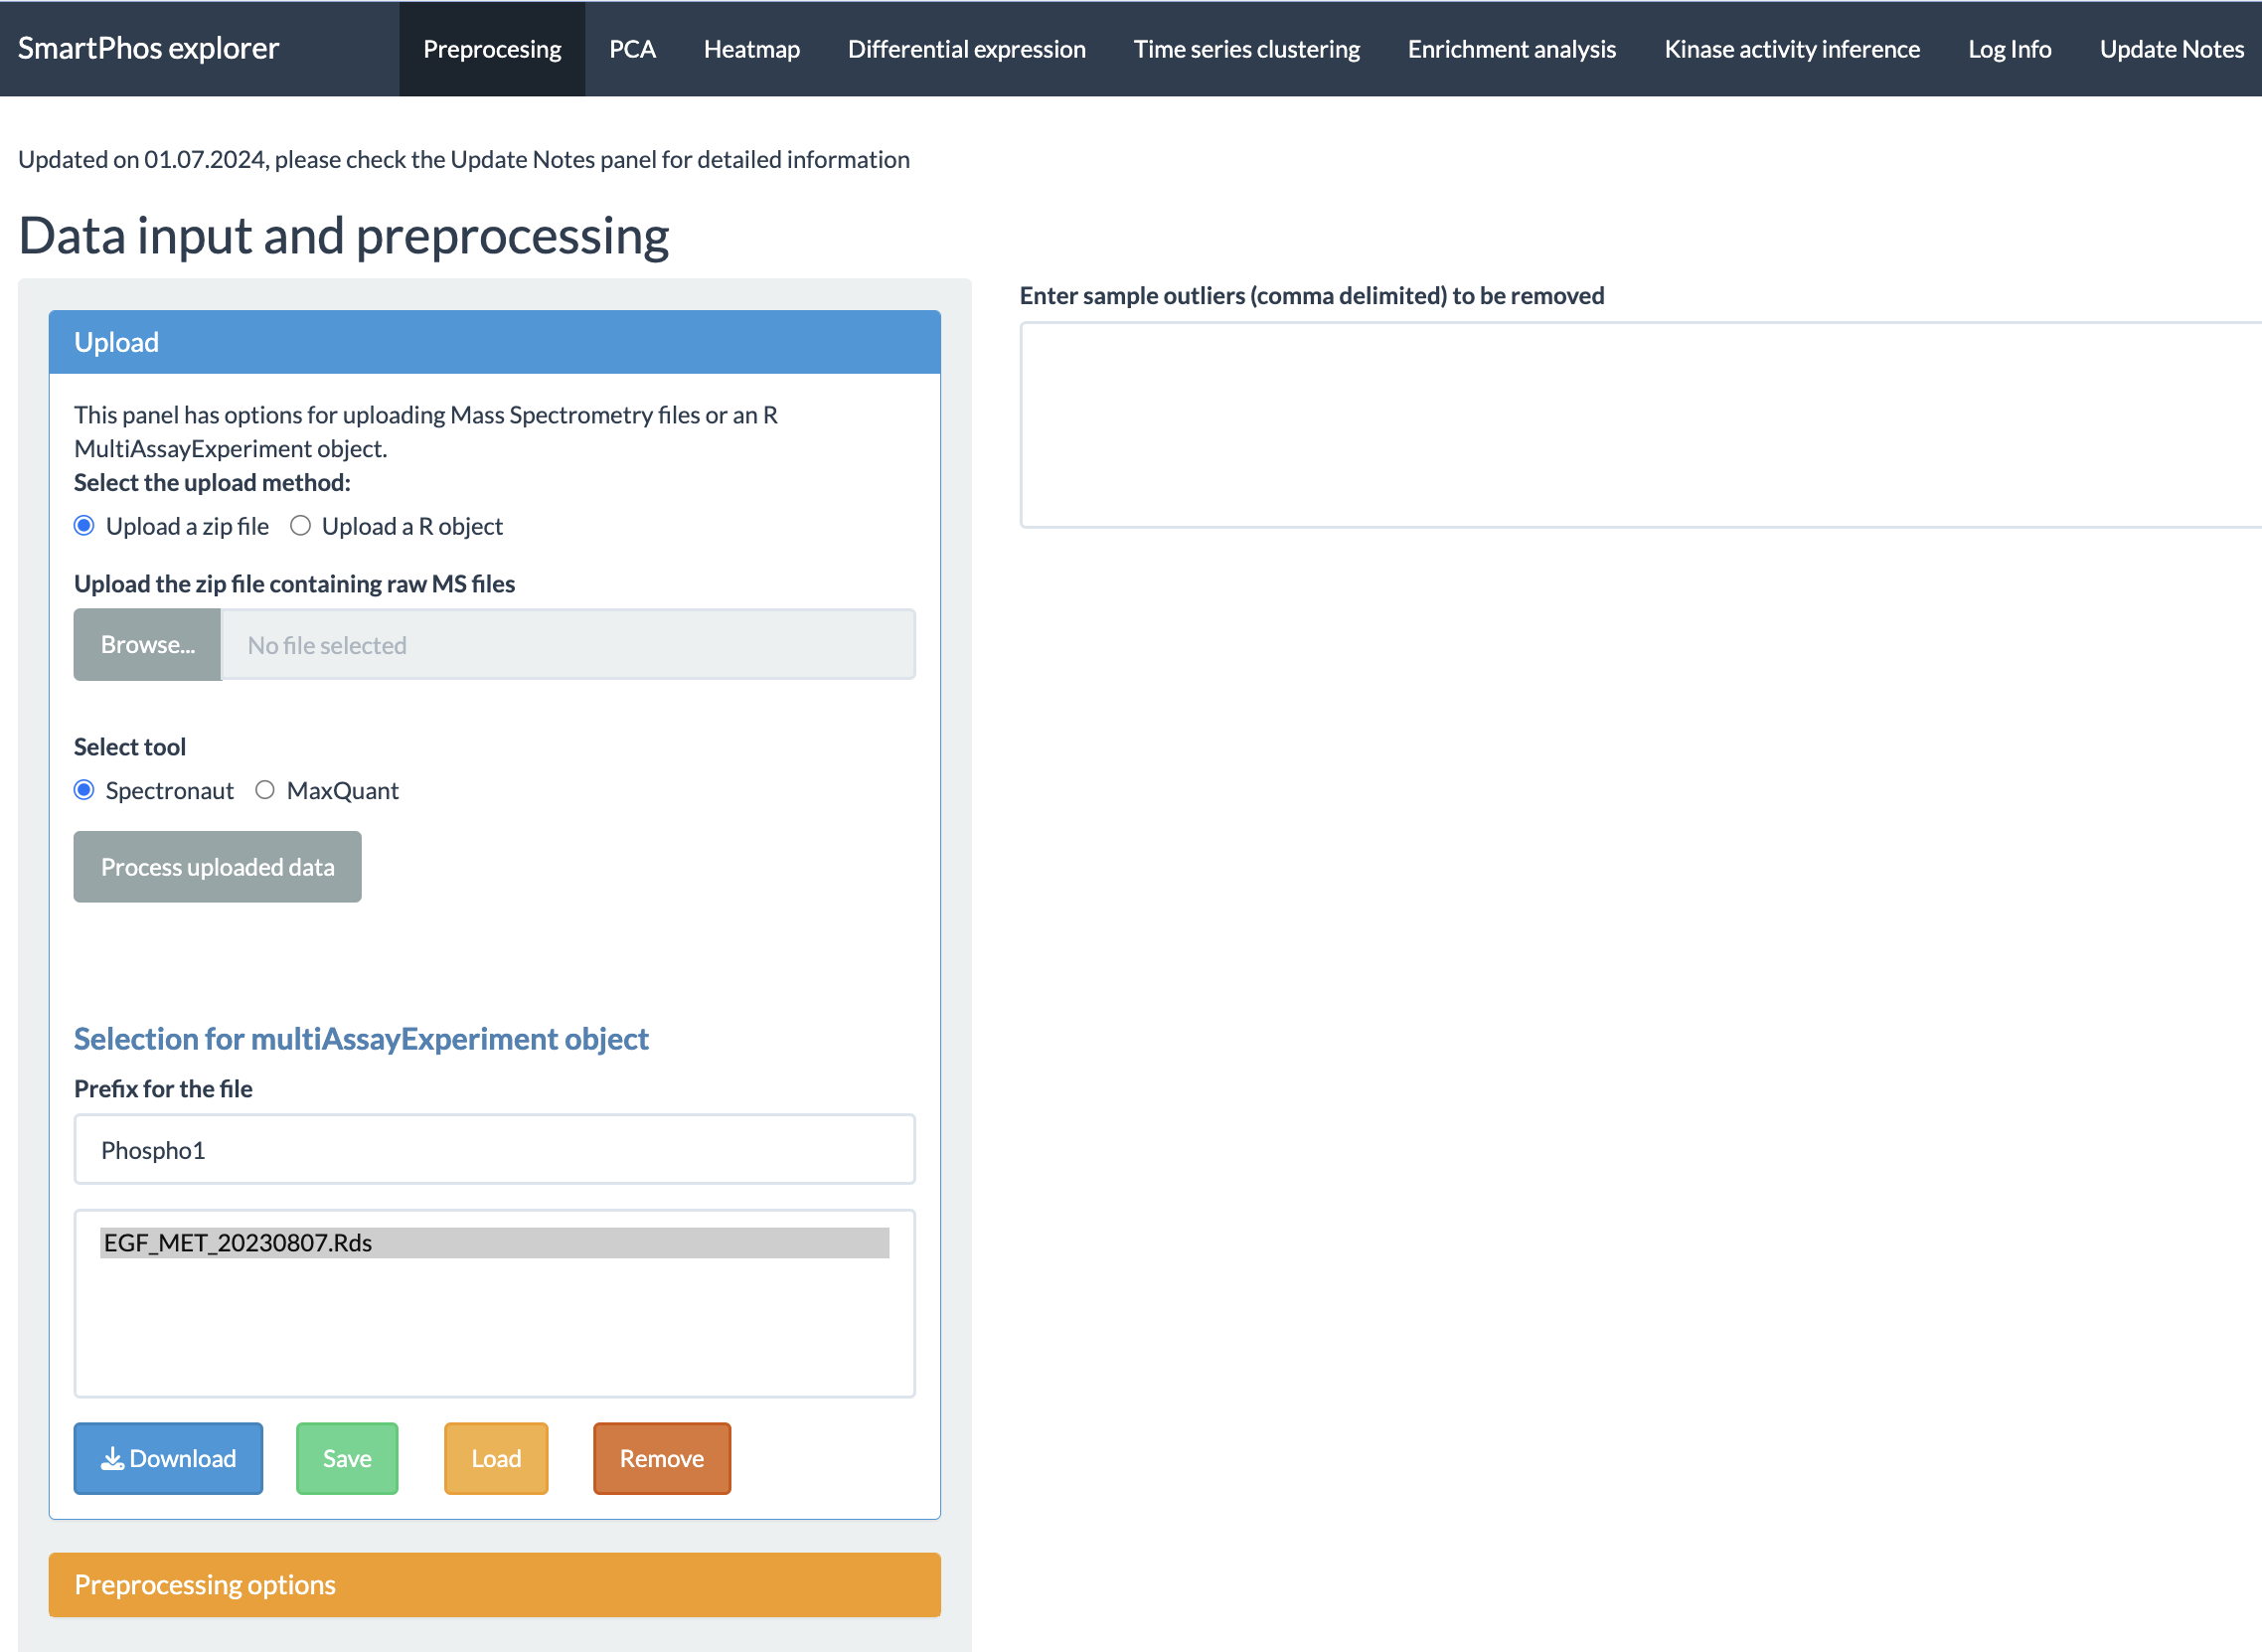Viewport: 2262px width, 1652px height.
Task: Click the sample outliers text area
Action: (x=1640, y=425)
